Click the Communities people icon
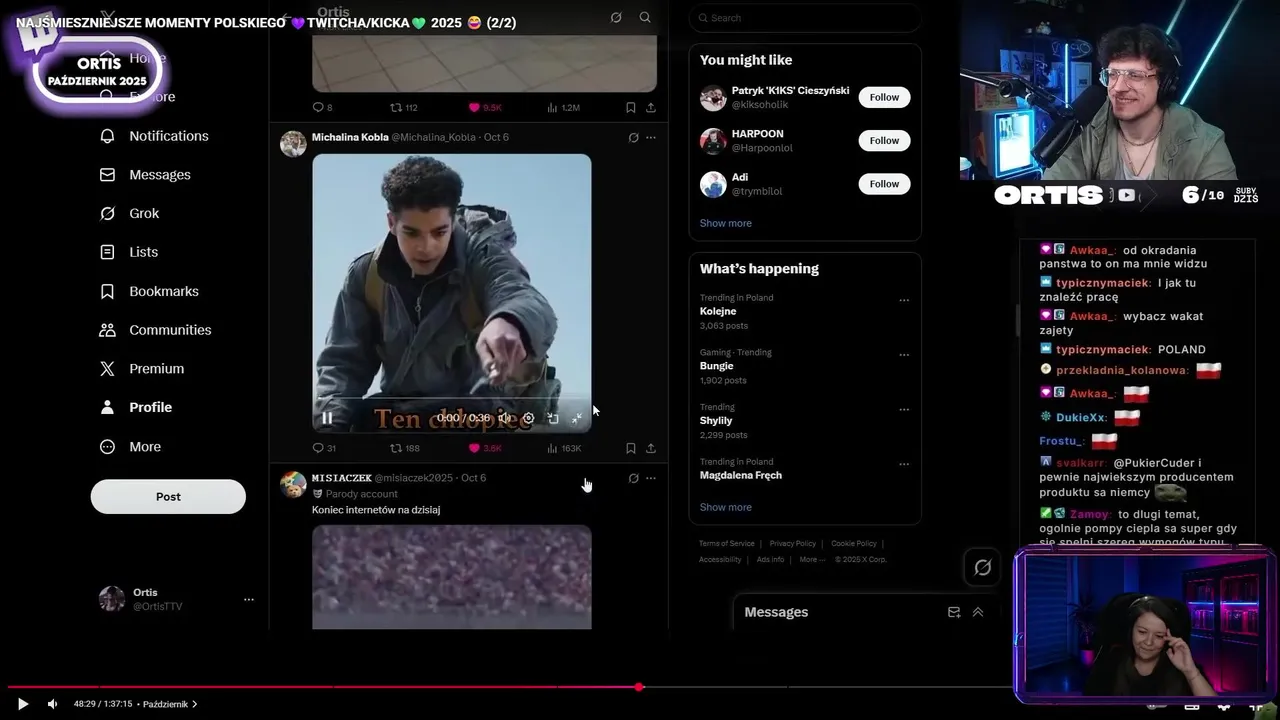This screenshot has height=720, width=1280. (x=107, y=330)
